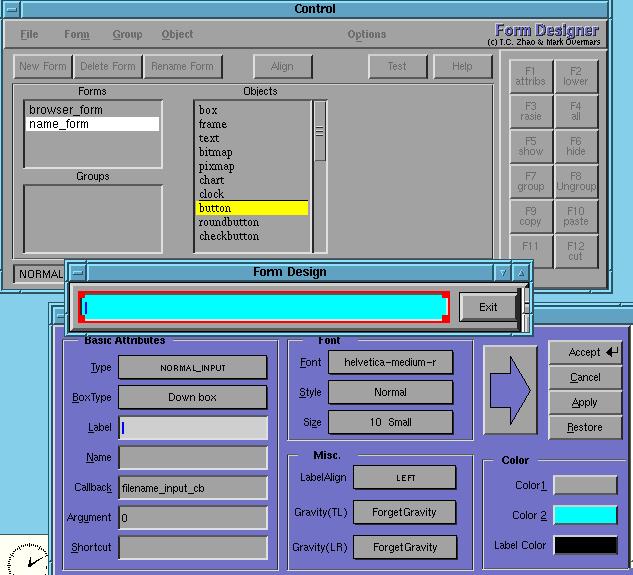The height and width of the screenshot is (575, 633).
Task: Open the Object menu
Action: [x=177, y=34]
